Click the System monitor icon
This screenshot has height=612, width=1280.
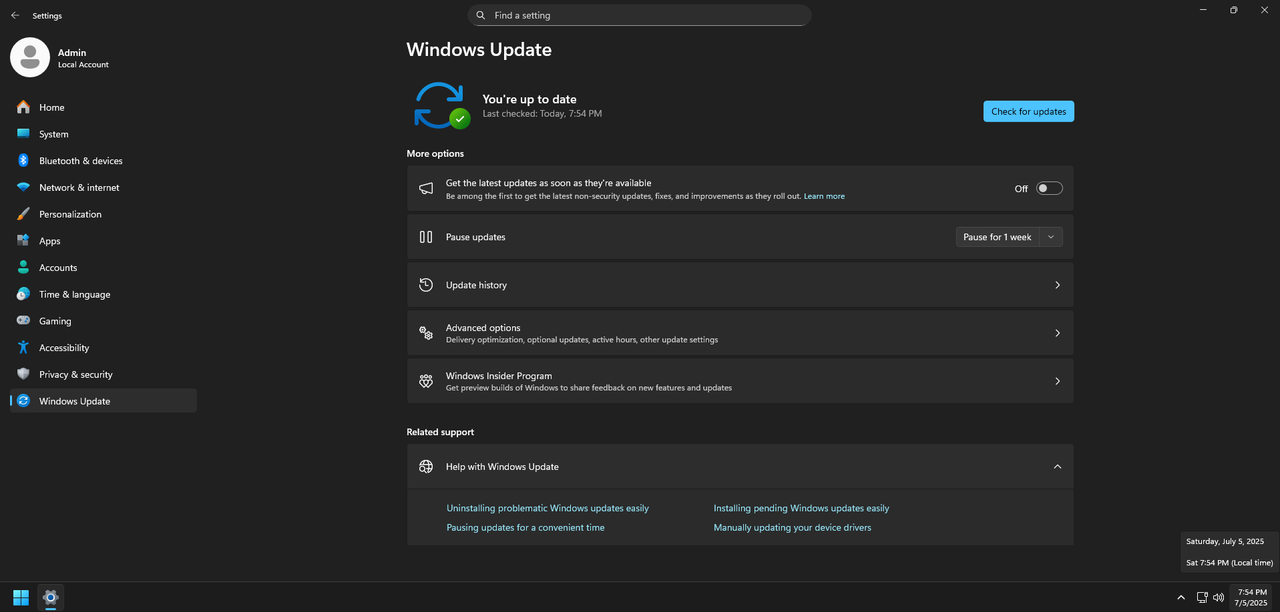(x=23, y=134)
